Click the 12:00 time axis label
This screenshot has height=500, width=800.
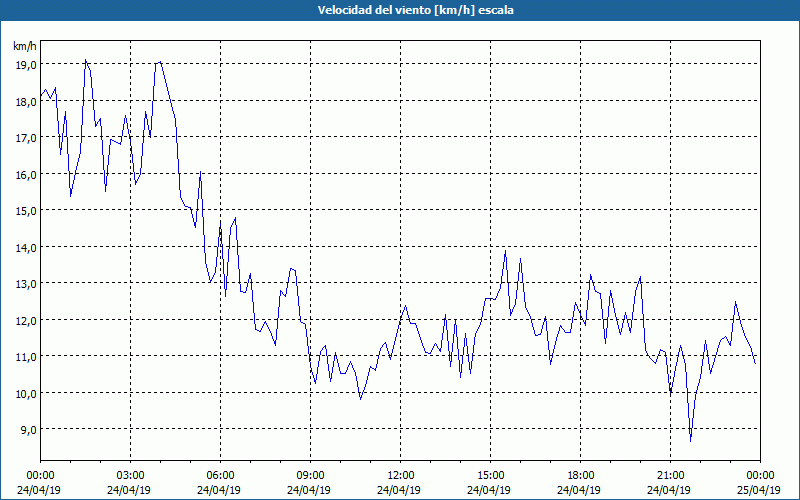401,476
